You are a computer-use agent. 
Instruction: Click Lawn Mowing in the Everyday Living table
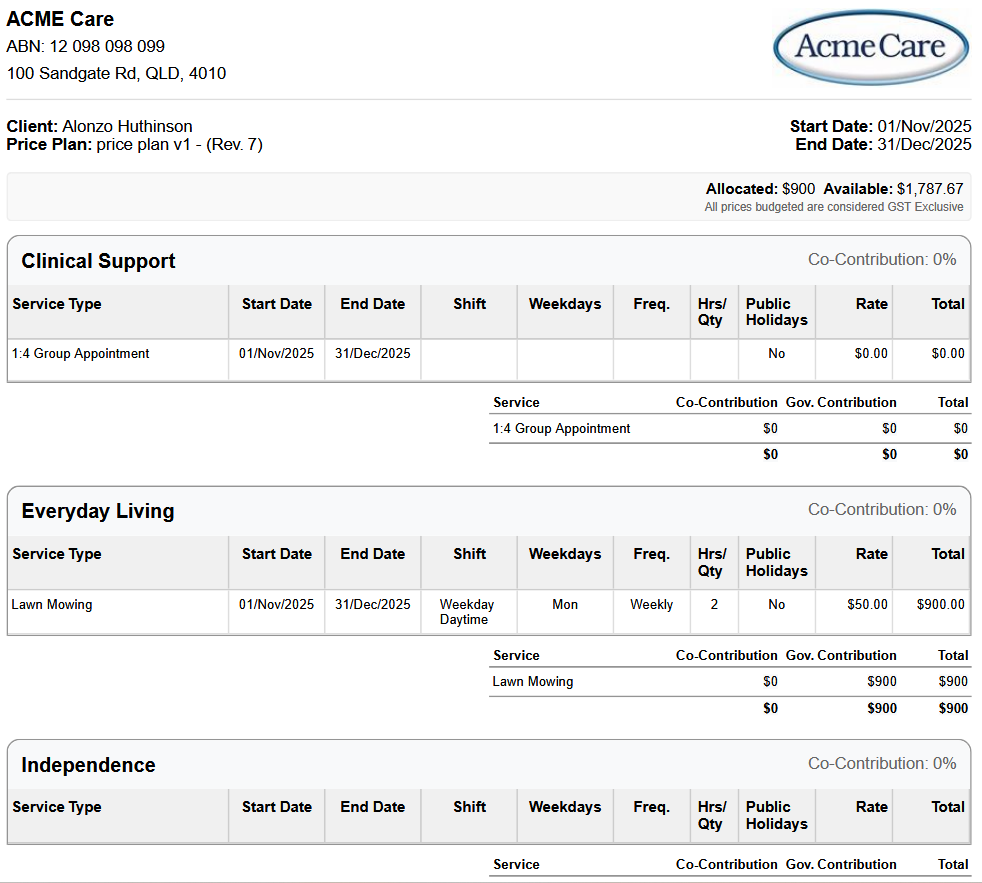52,604
